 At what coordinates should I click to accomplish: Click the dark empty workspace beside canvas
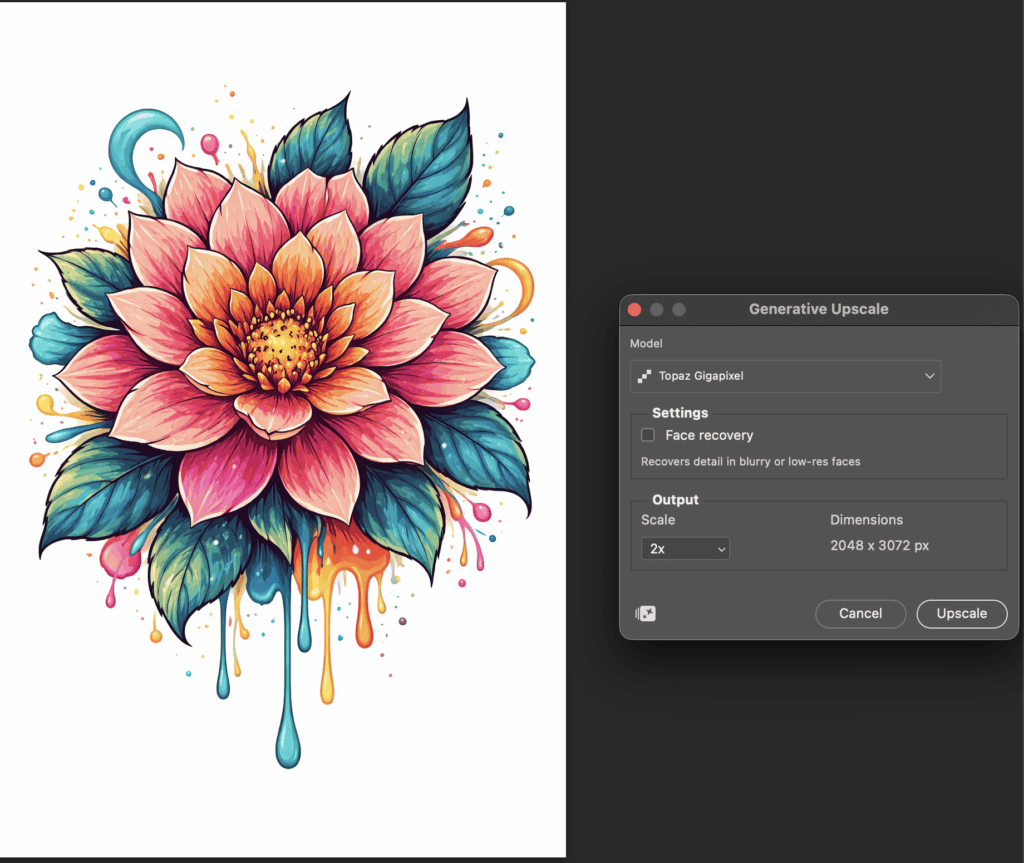[x=790, y=150]
